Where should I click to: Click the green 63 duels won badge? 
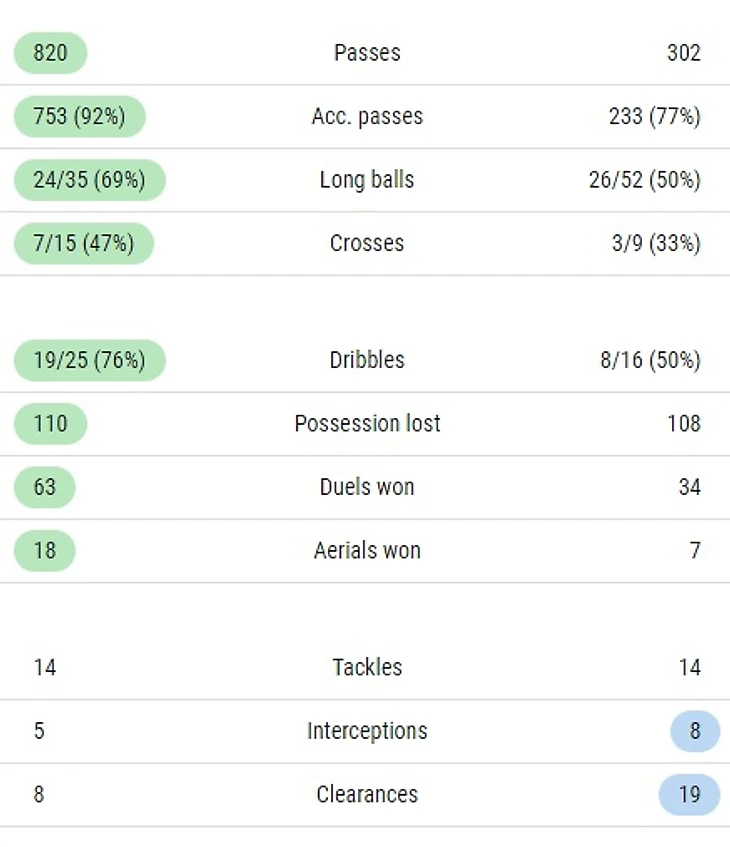[44, 487]
